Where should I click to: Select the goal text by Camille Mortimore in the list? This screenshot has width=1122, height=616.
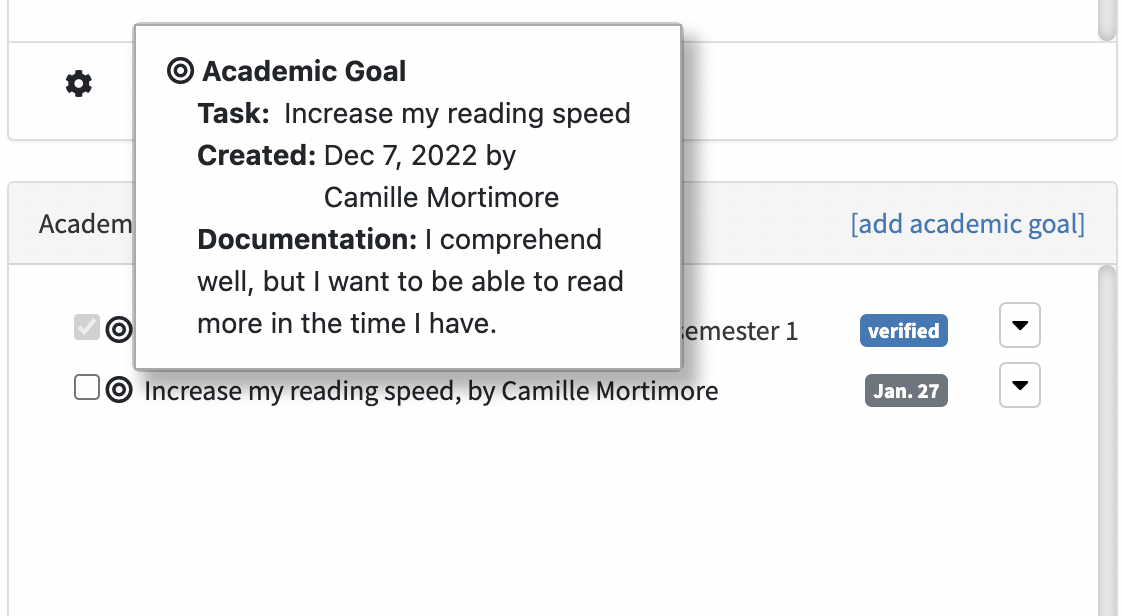pyautogui.click(x=431, y=391)
